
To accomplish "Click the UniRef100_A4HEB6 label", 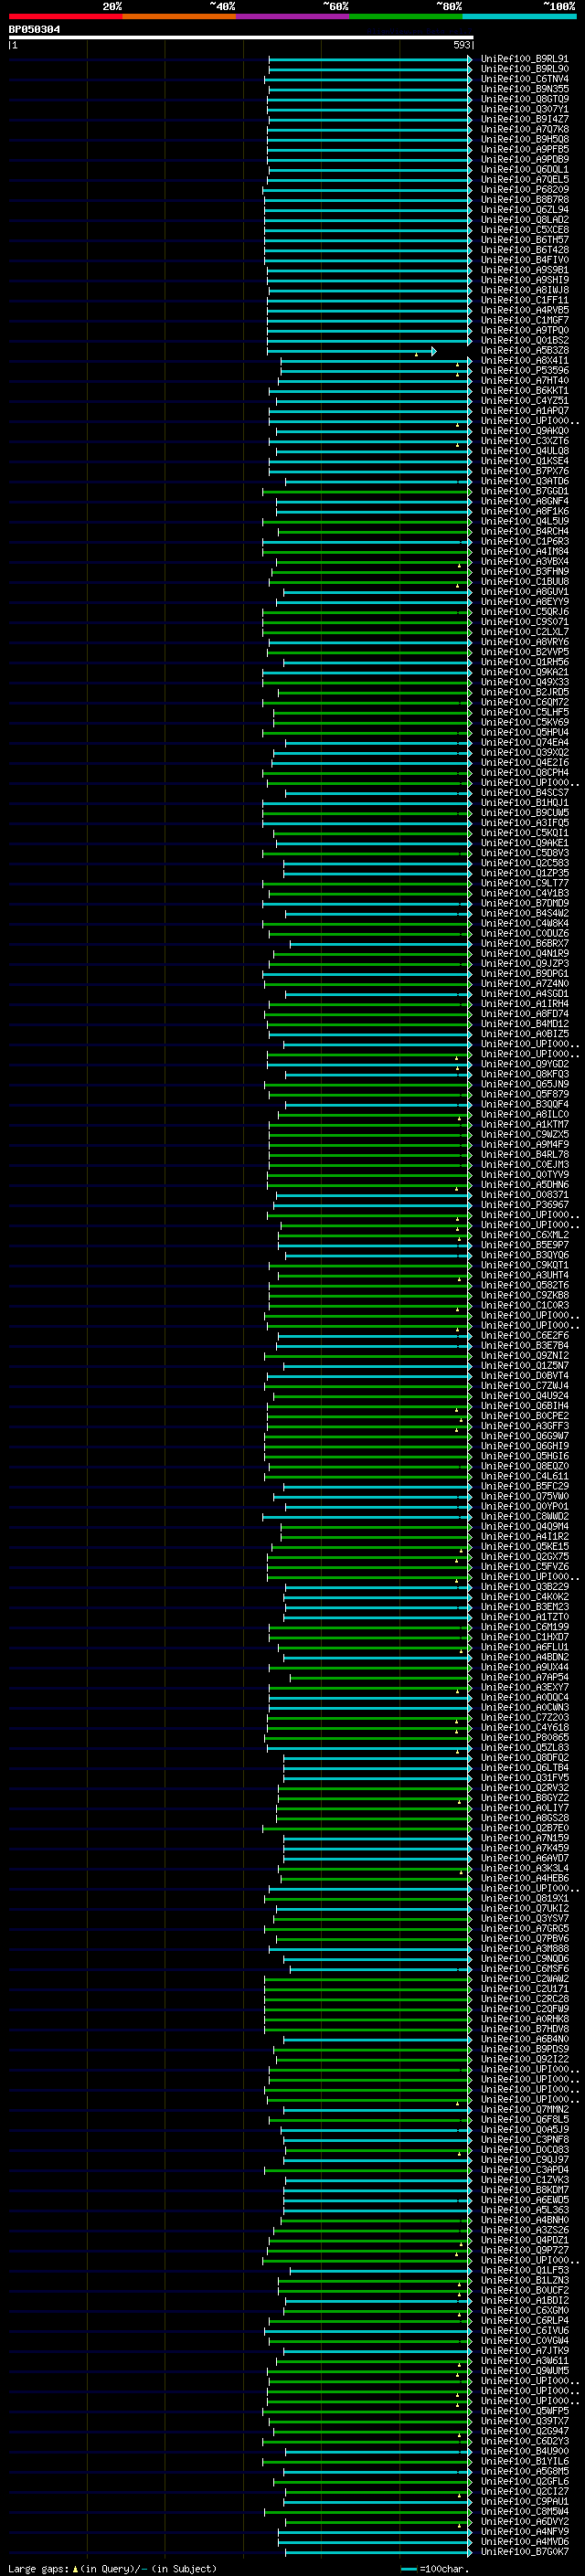I will click(x=524, y=1878).
